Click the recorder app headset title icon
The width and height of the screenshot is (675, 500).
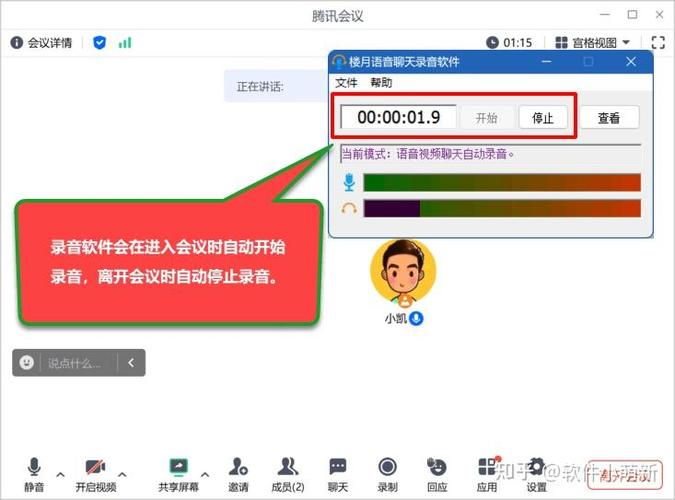339,62
